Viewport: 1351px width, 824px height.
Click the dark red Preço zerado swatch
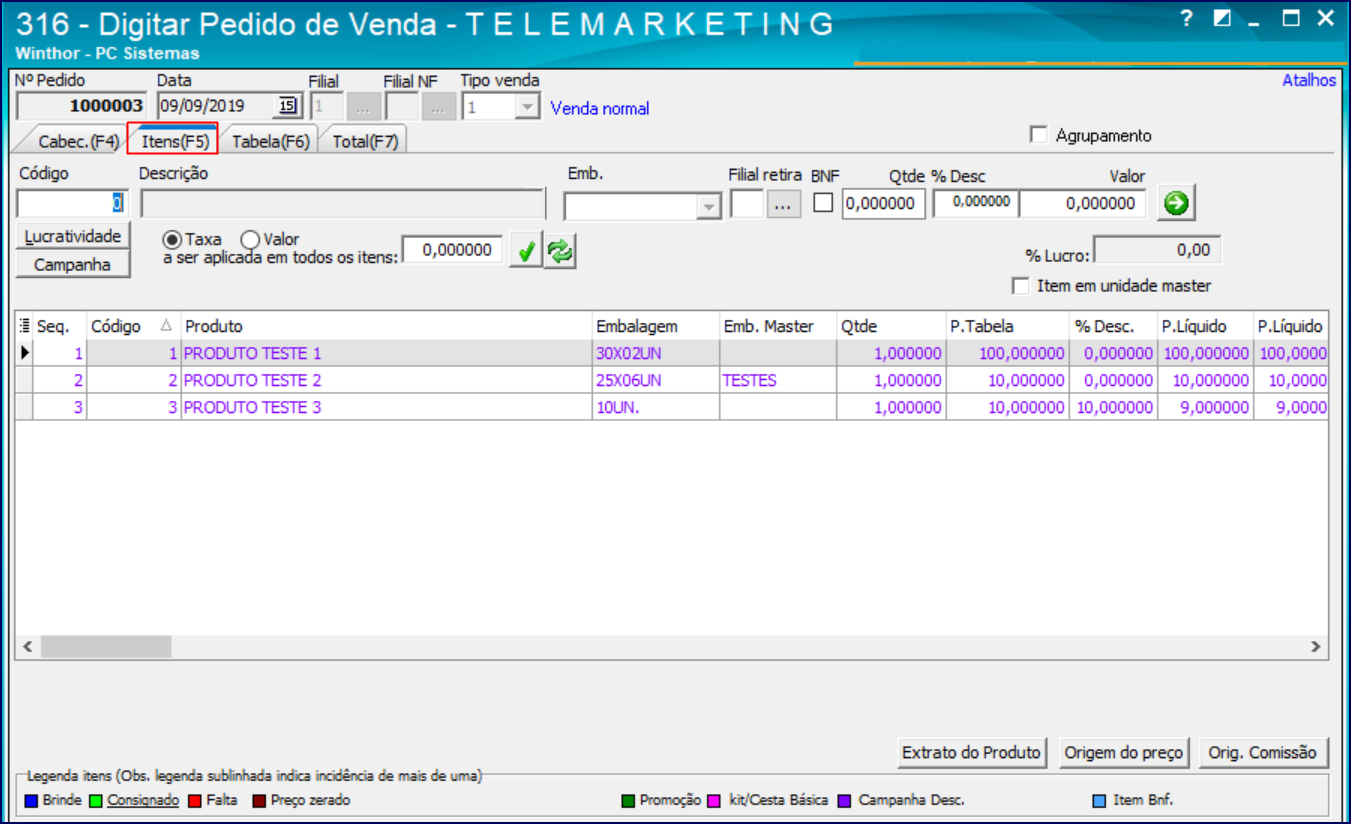(x=259, y=801)
